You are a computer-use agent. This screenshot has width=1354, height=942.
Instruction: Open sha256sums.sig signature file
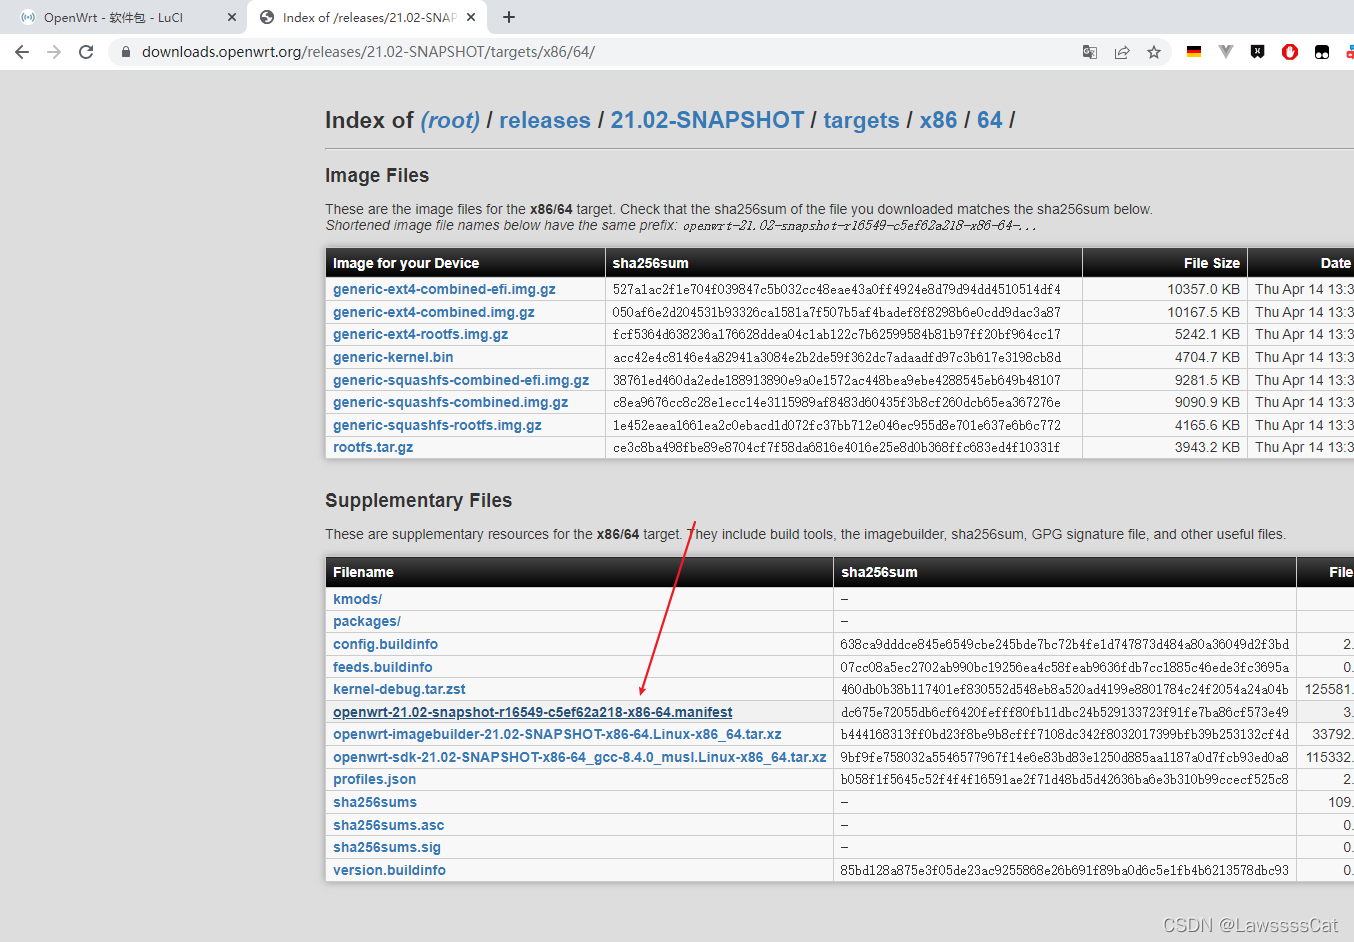point(387,847)
